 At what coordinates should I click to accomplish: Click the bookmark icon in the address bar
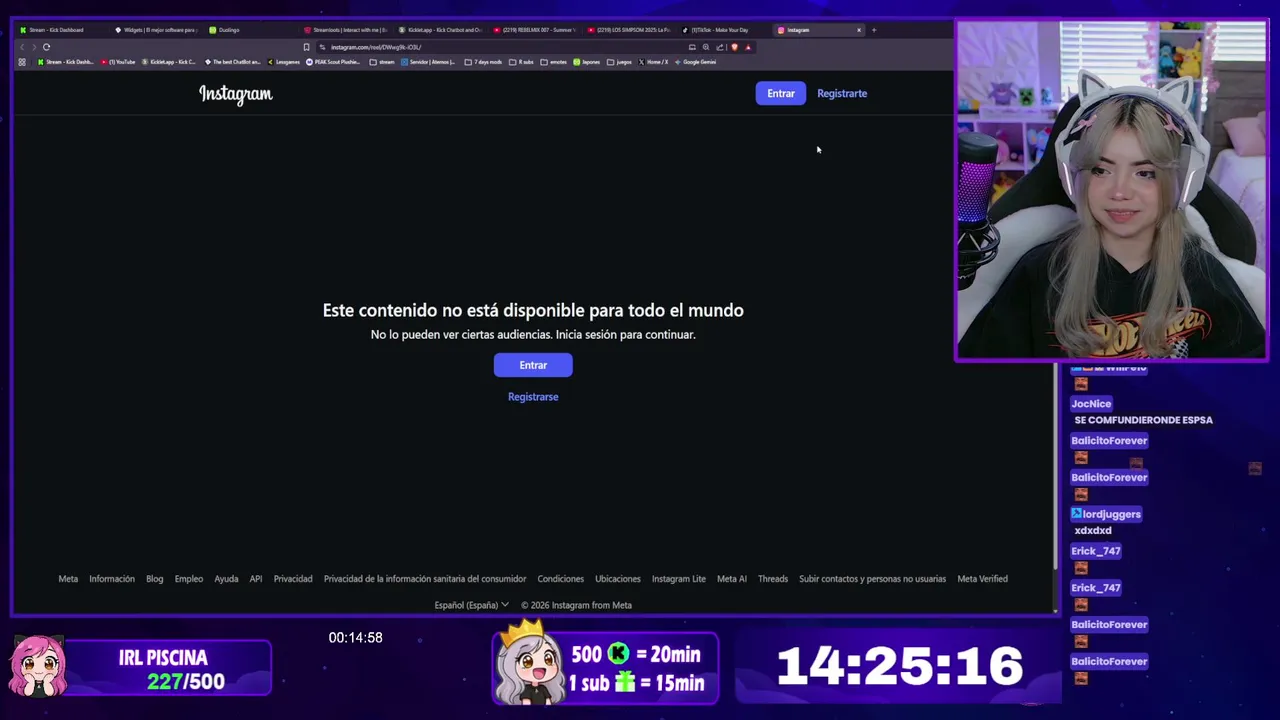tap(306, 47)
